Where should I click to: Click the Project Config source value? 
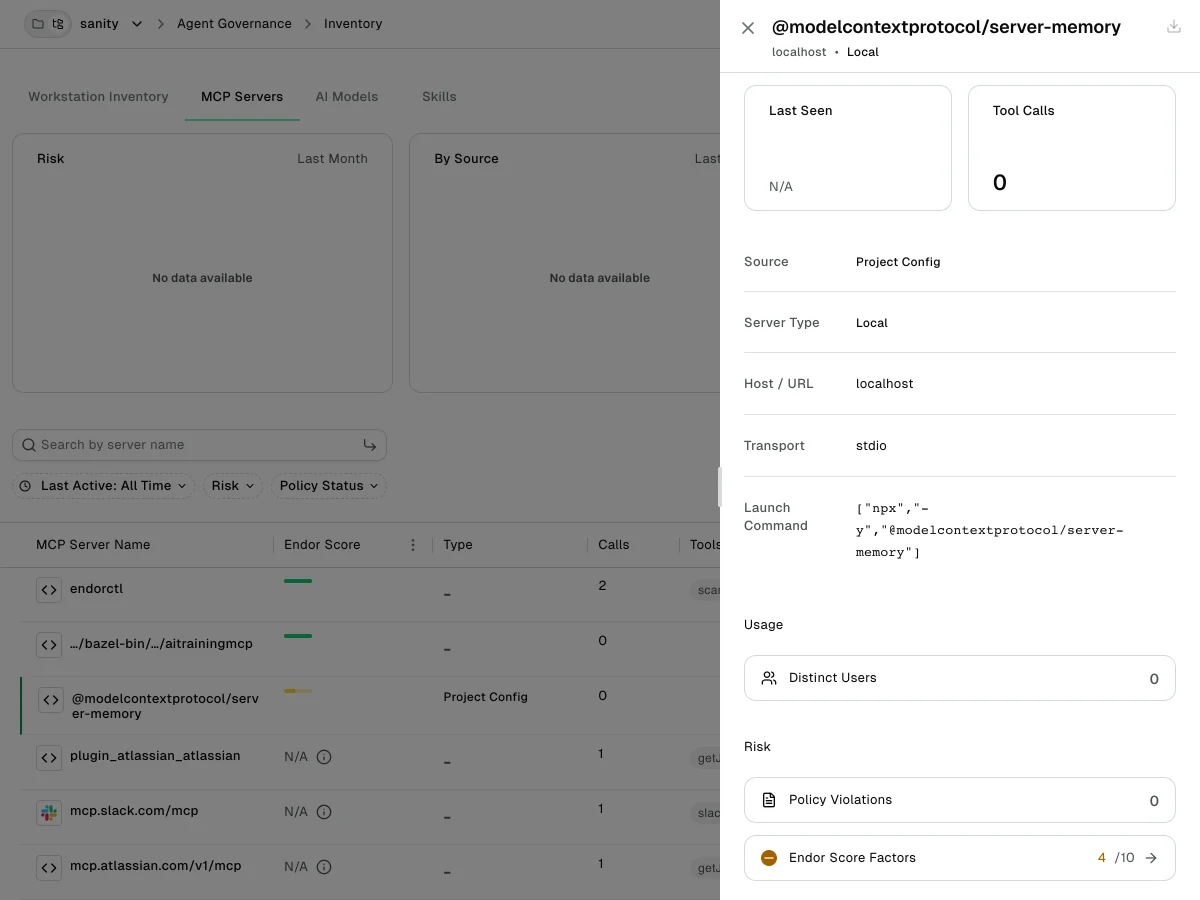point(898,262)
